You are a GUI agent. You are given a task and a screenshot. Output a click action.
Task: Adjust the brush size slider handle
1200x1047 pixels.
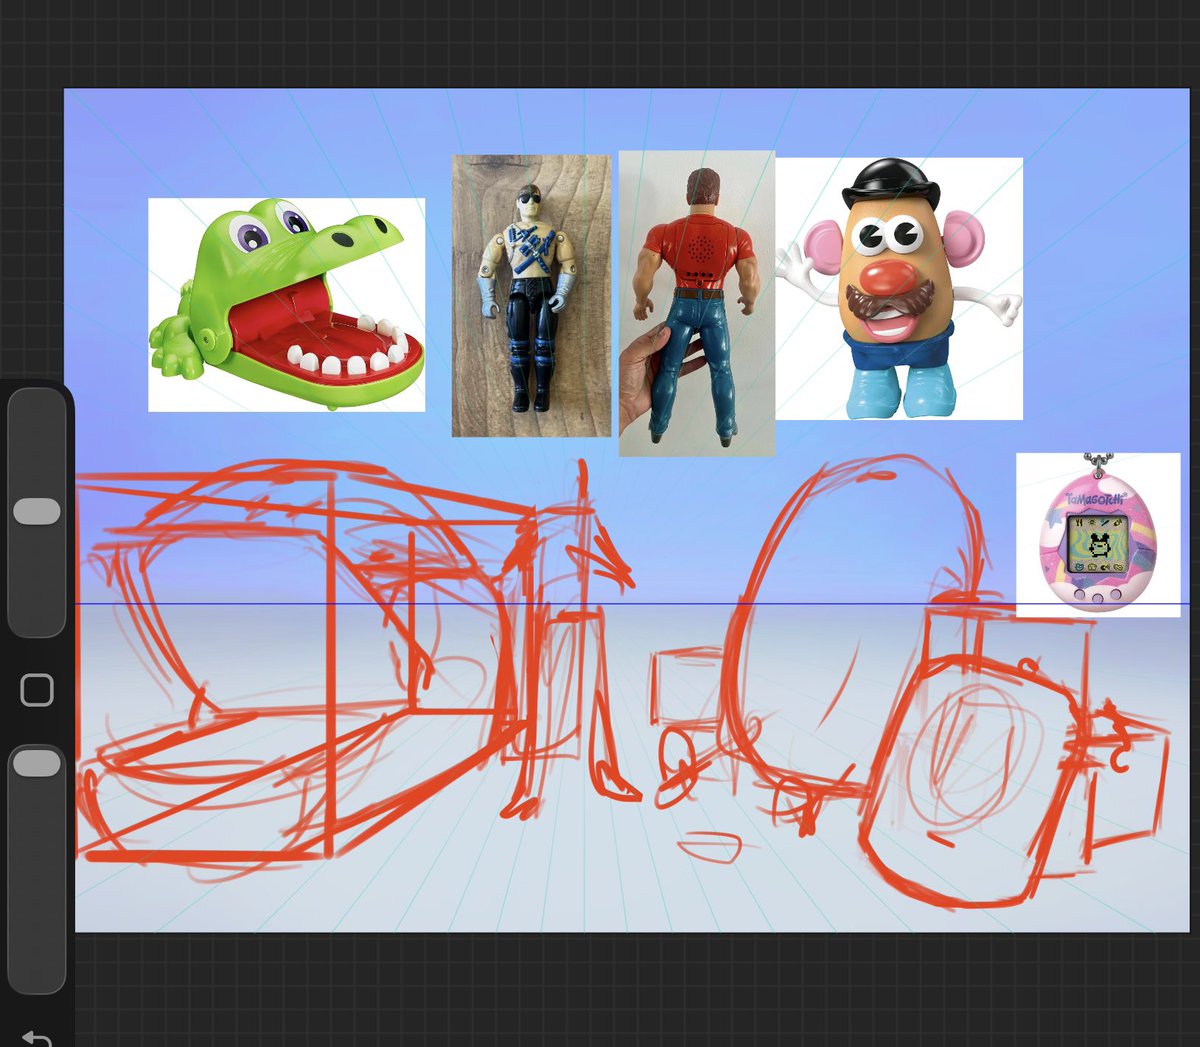(37, 511)
